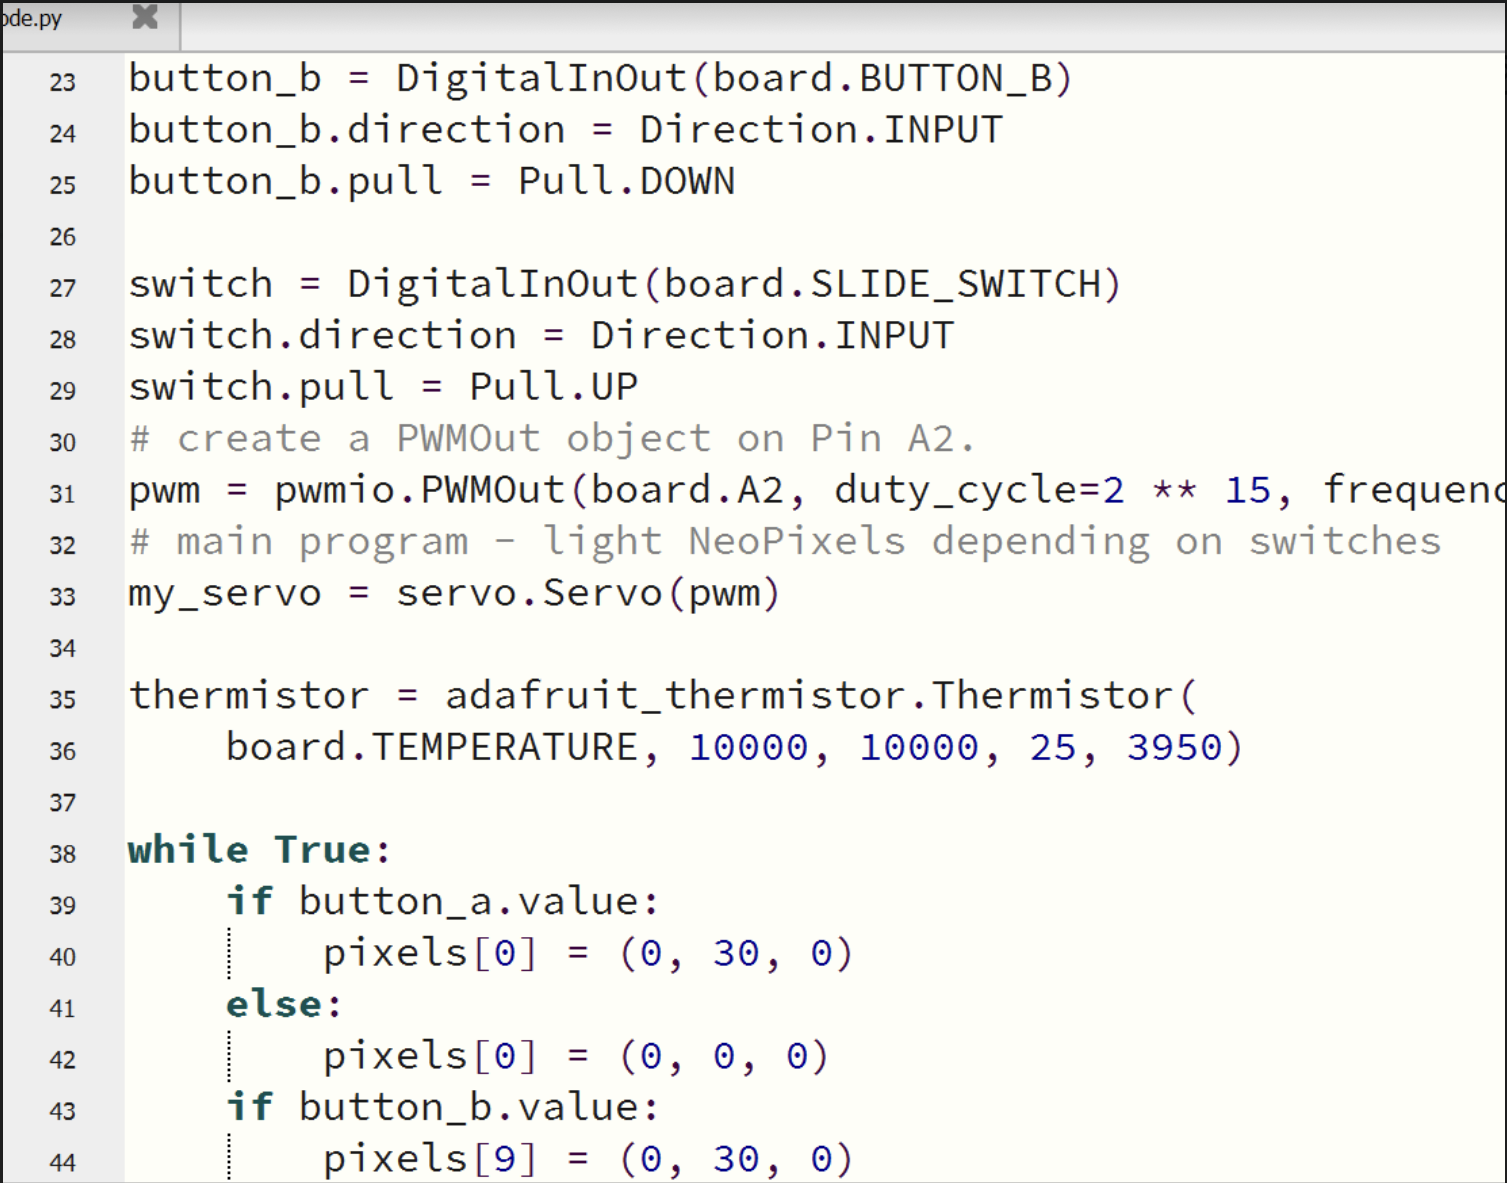
Task: Click value '3950' on line 36
Action: 1174,747
